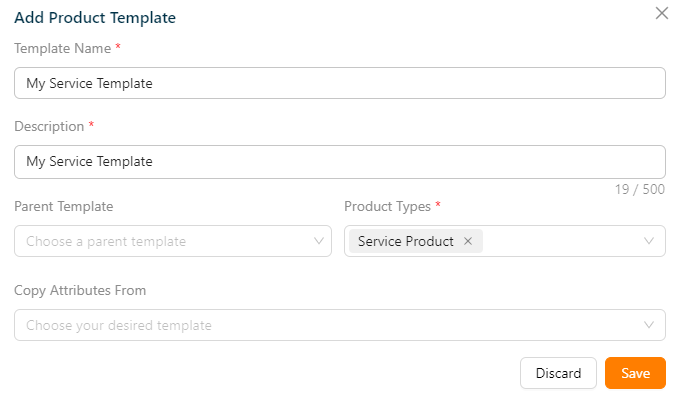The width and height of the screenshot is (680, 404).
Task: Expand the Parent Template dropdown arrow
Action: click(x=320, y=241)
